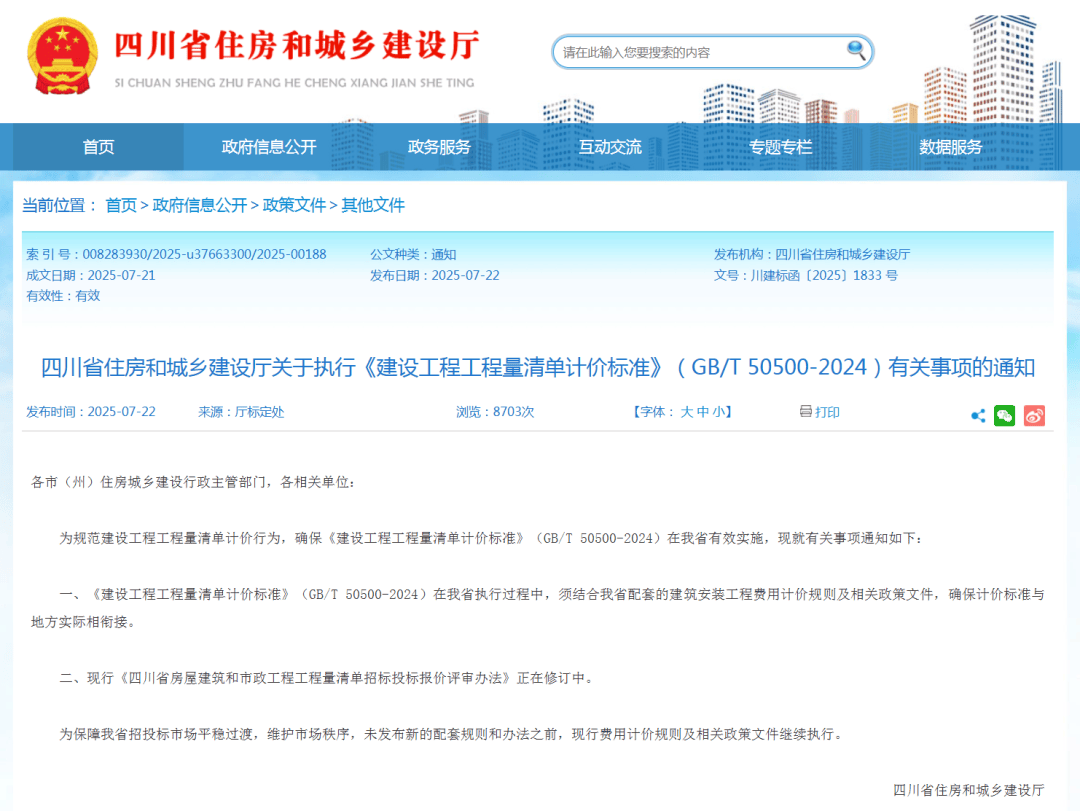Share via the WeChat icon
Image resolution: width=1080 pixels, height=811 pixels.
click(1004, 415)
